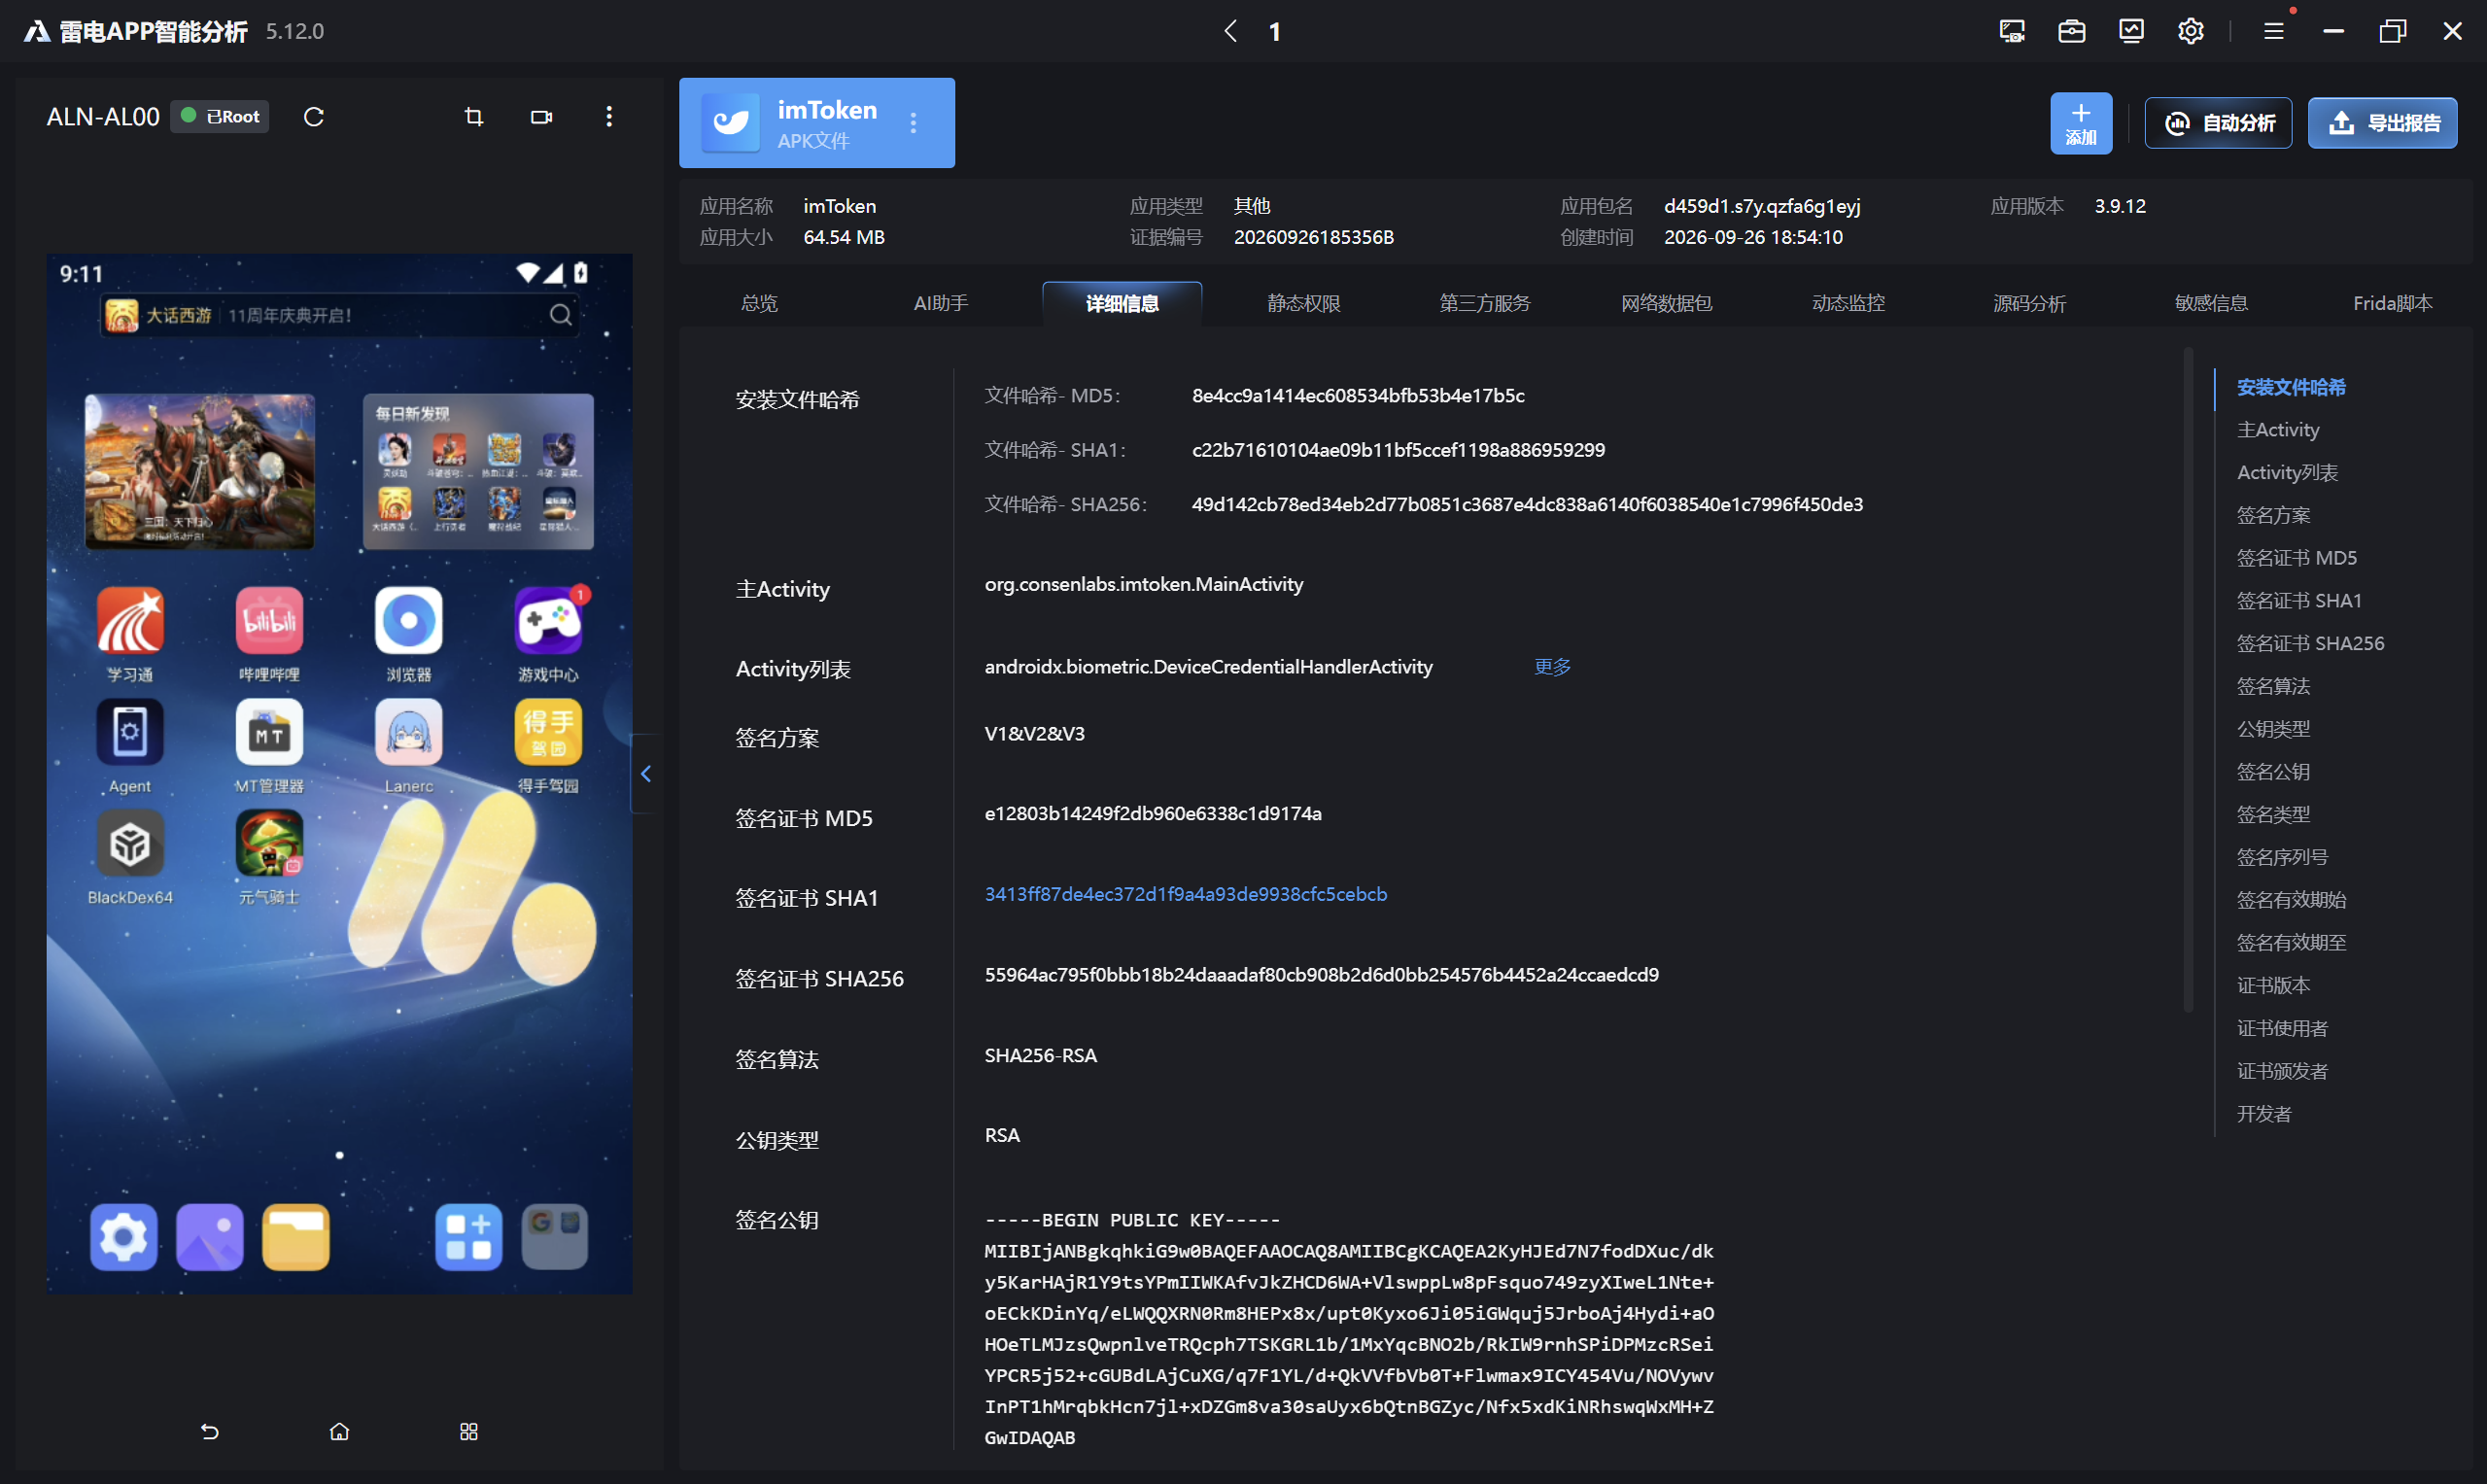Viewport: 2487px width, 1484px height.
Task: Click the screen mirror icon in title bar
Action: coord(2012,31)
